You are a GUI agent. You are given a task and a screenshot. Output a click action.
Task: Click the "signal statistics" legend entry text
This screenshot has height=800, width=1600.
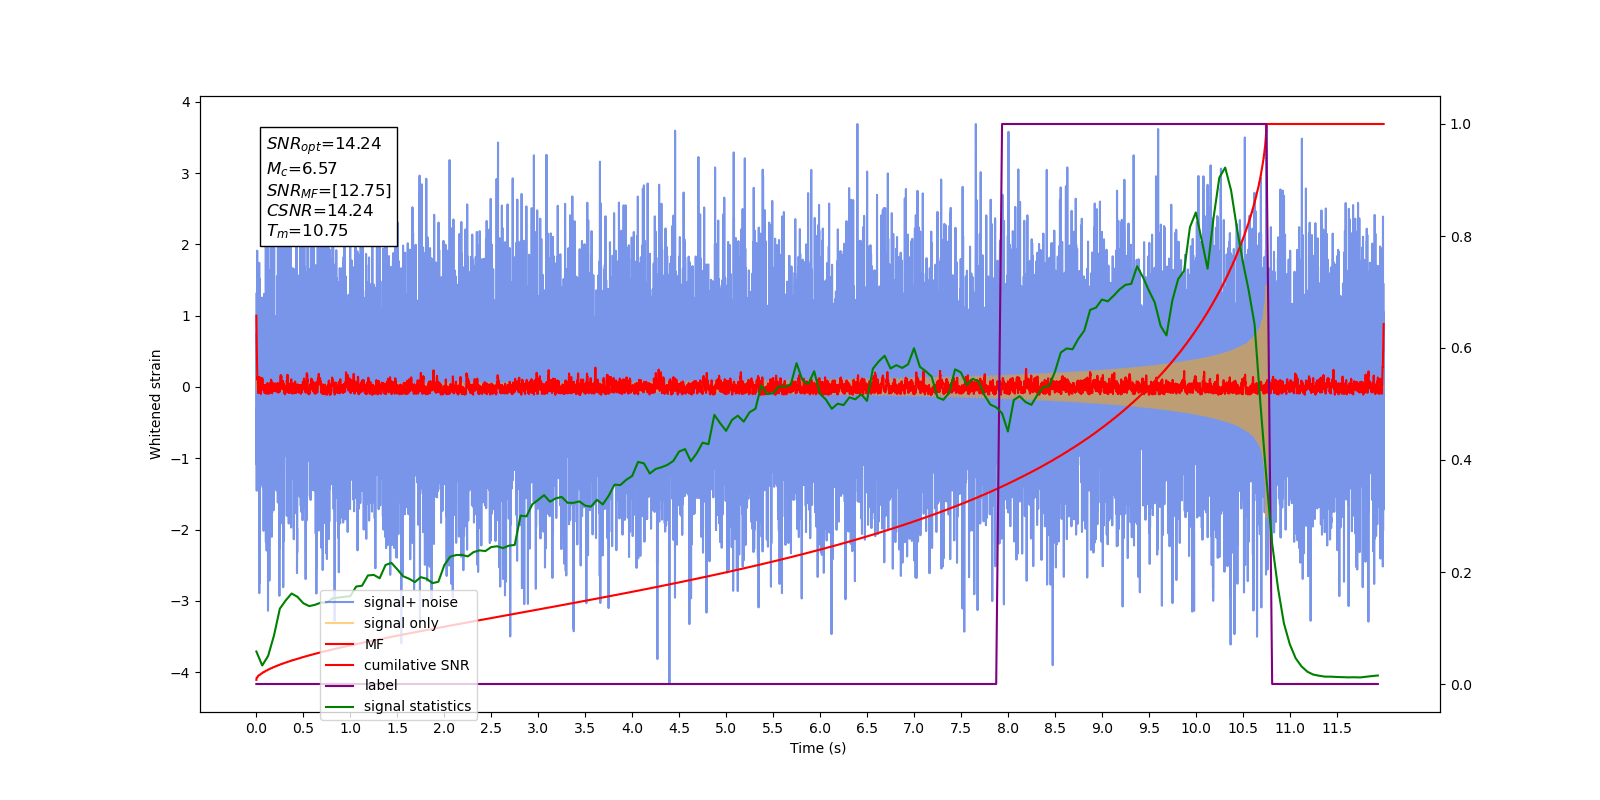click(417, 706)
